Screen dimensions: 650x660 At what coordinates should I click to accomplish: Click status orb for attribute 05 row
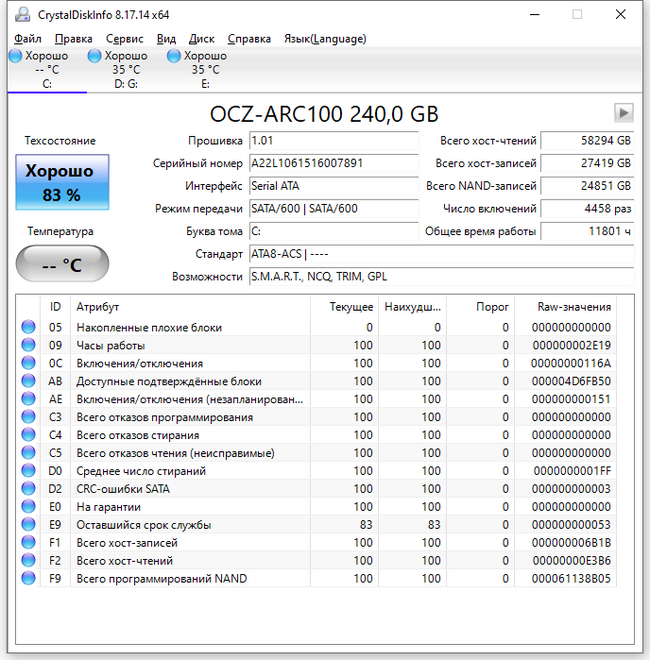point(28,327)
